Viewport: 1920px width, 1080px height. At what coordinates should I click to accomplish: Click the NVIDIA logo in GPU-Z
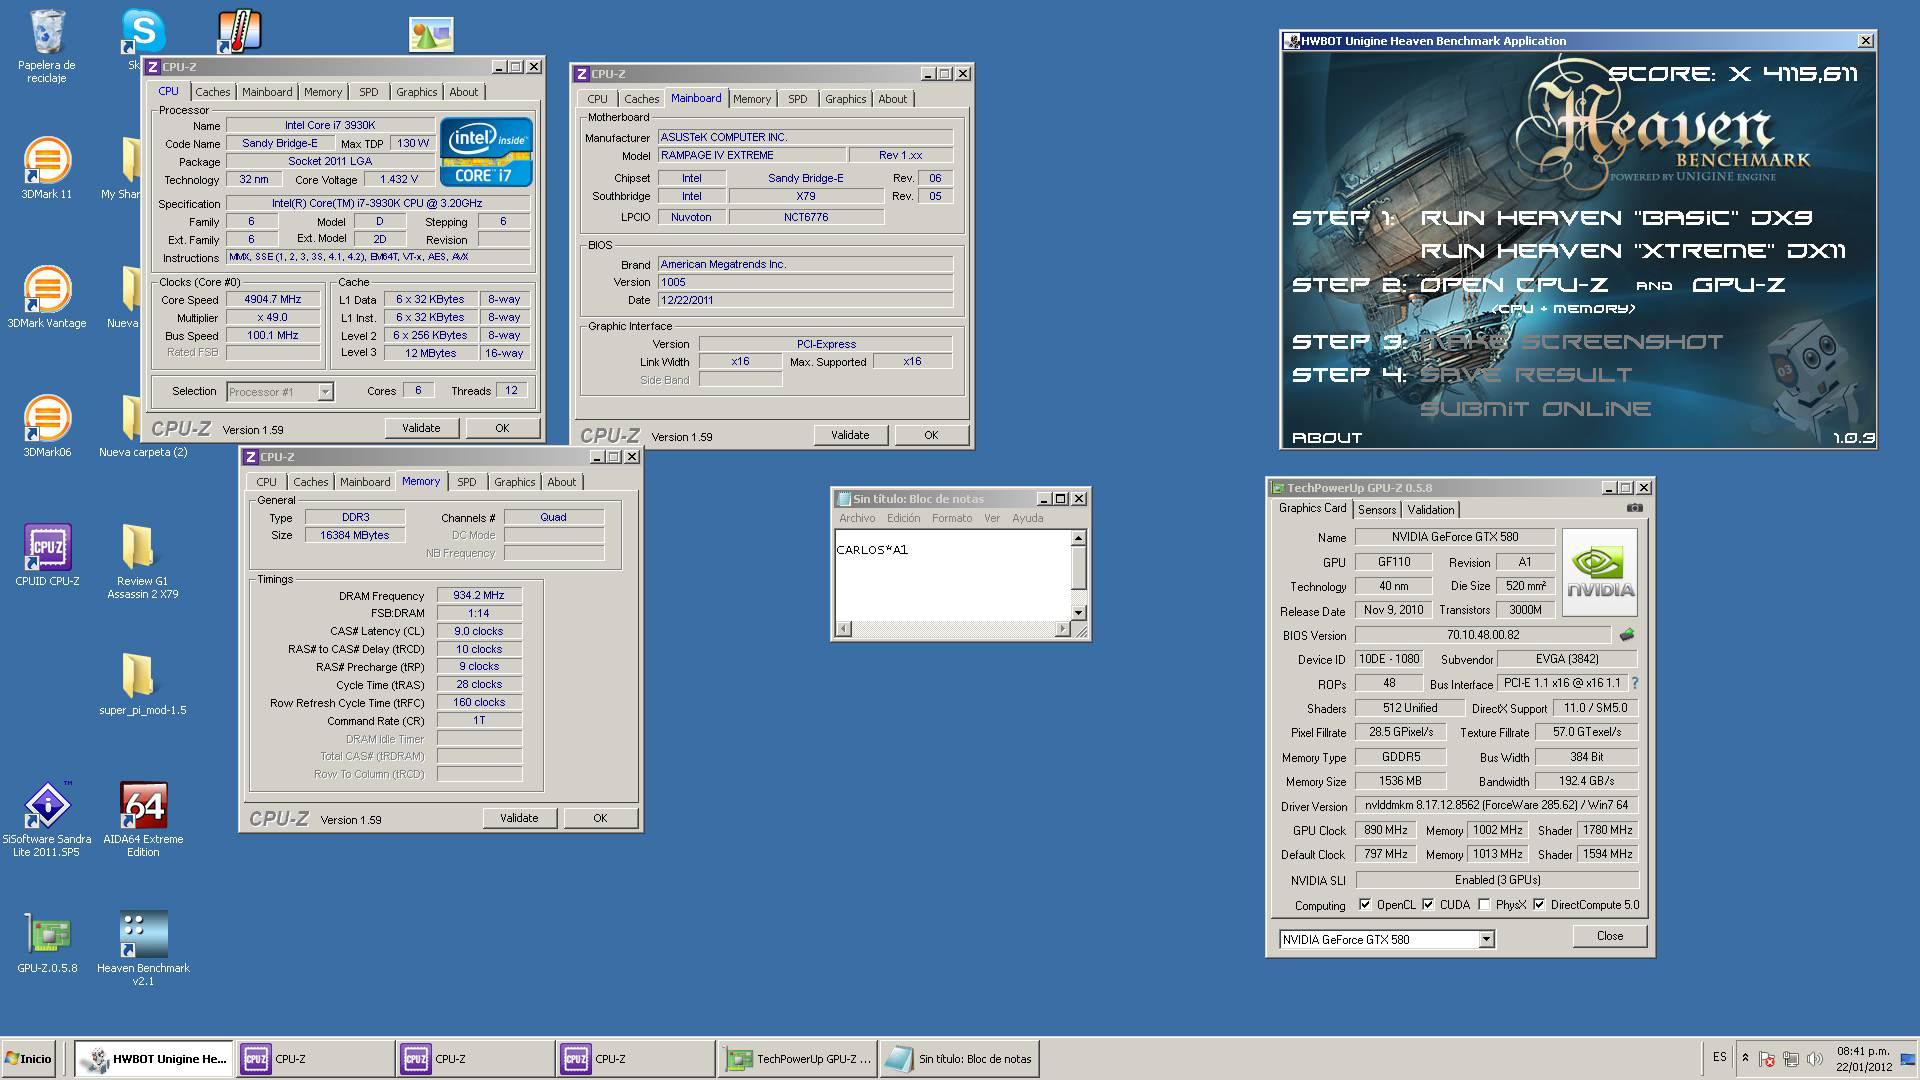pyautogui.click(x=1600, y=572)
